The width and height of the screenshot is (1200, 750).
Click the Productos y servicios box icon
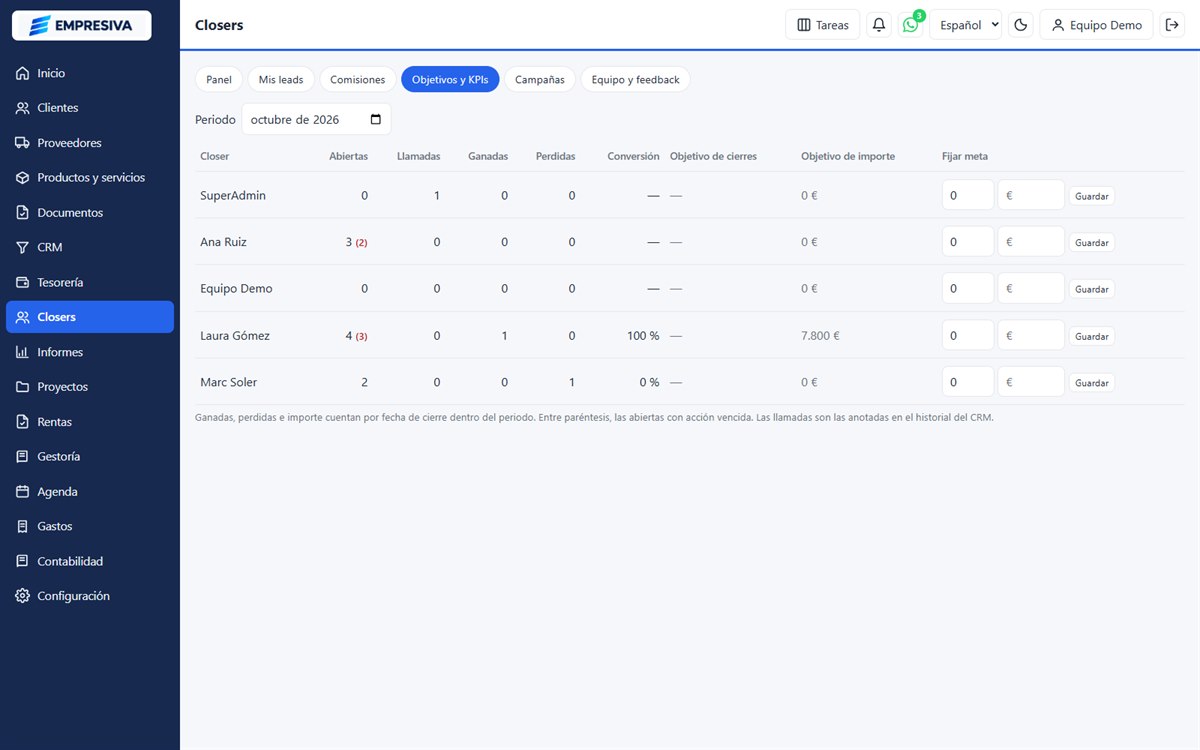click(23, 177)
